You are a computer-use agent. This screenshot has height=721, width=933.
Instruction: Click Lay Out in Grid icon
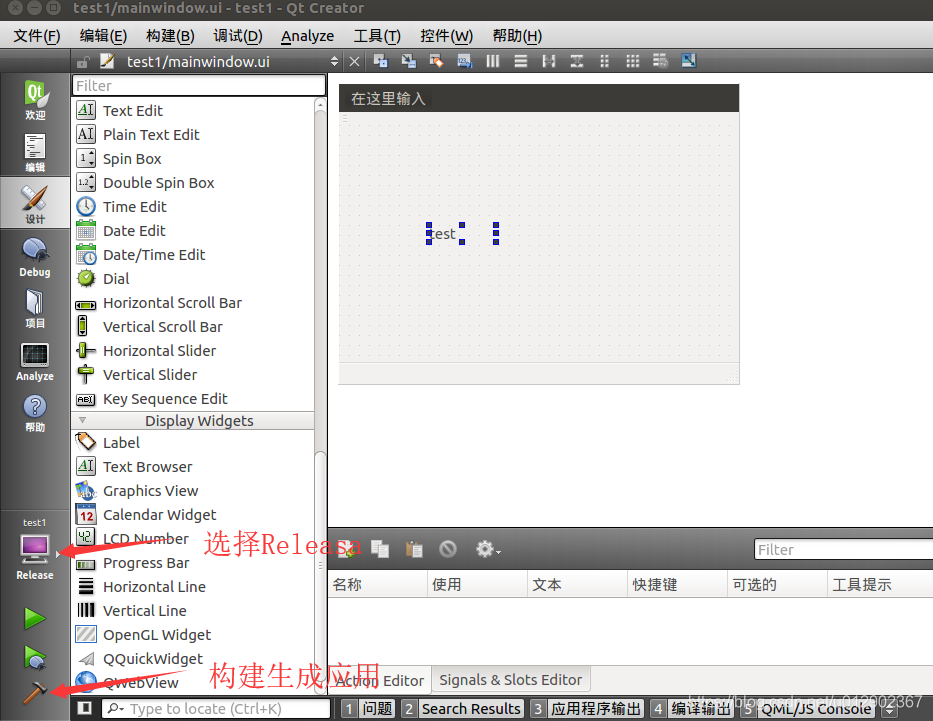[x=632, y=61]
